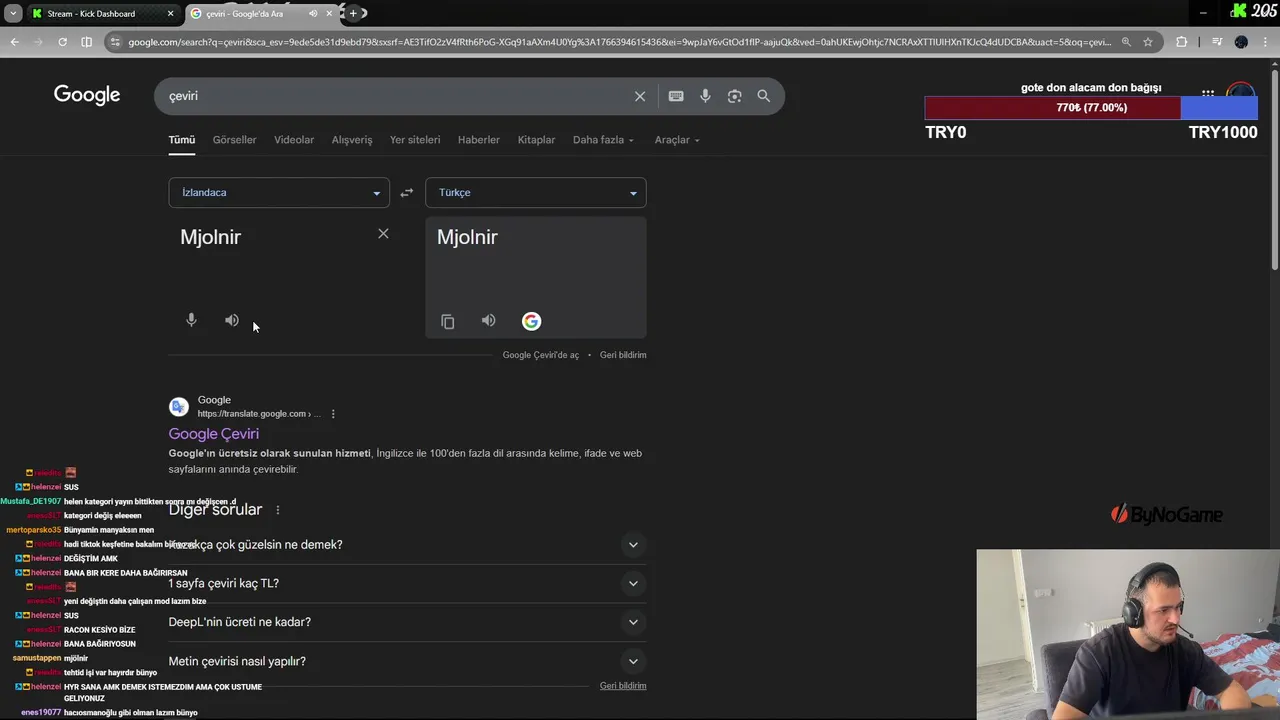Swap the translation languages
This screenshot has width=1280, height=720.
click(406, 193)
